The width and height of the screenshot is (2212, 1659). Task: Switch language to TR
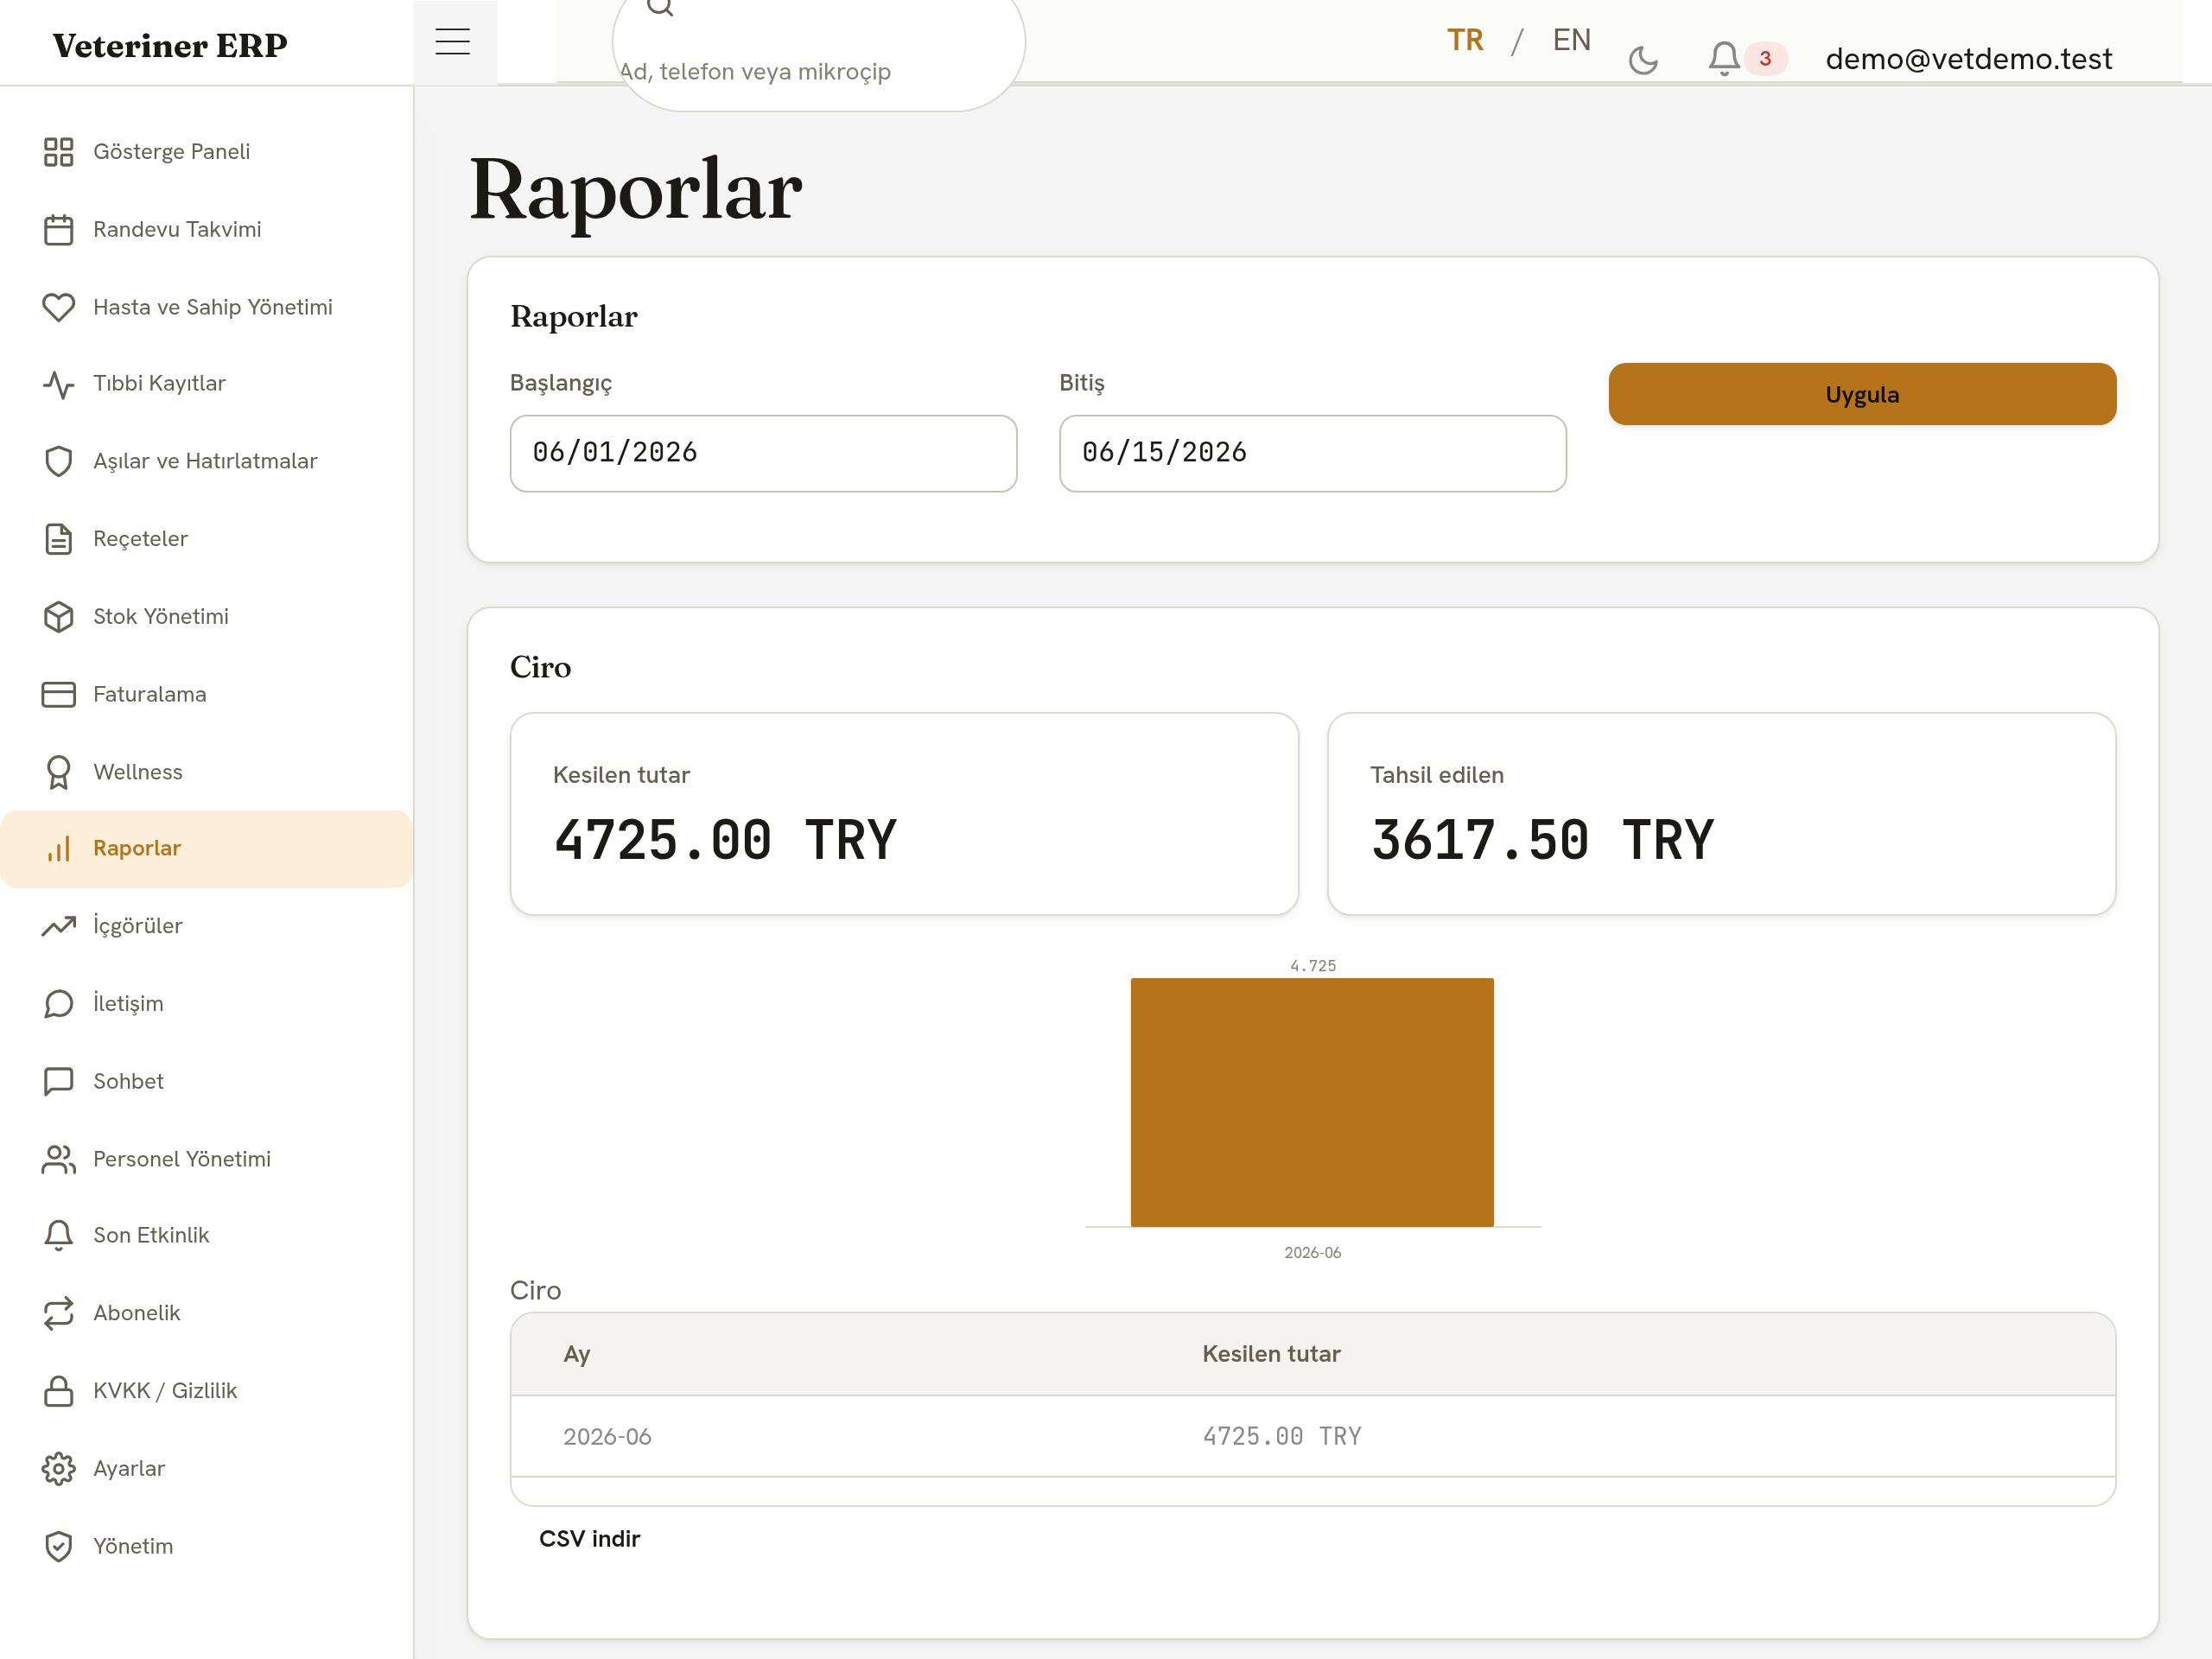(1465, 40)
